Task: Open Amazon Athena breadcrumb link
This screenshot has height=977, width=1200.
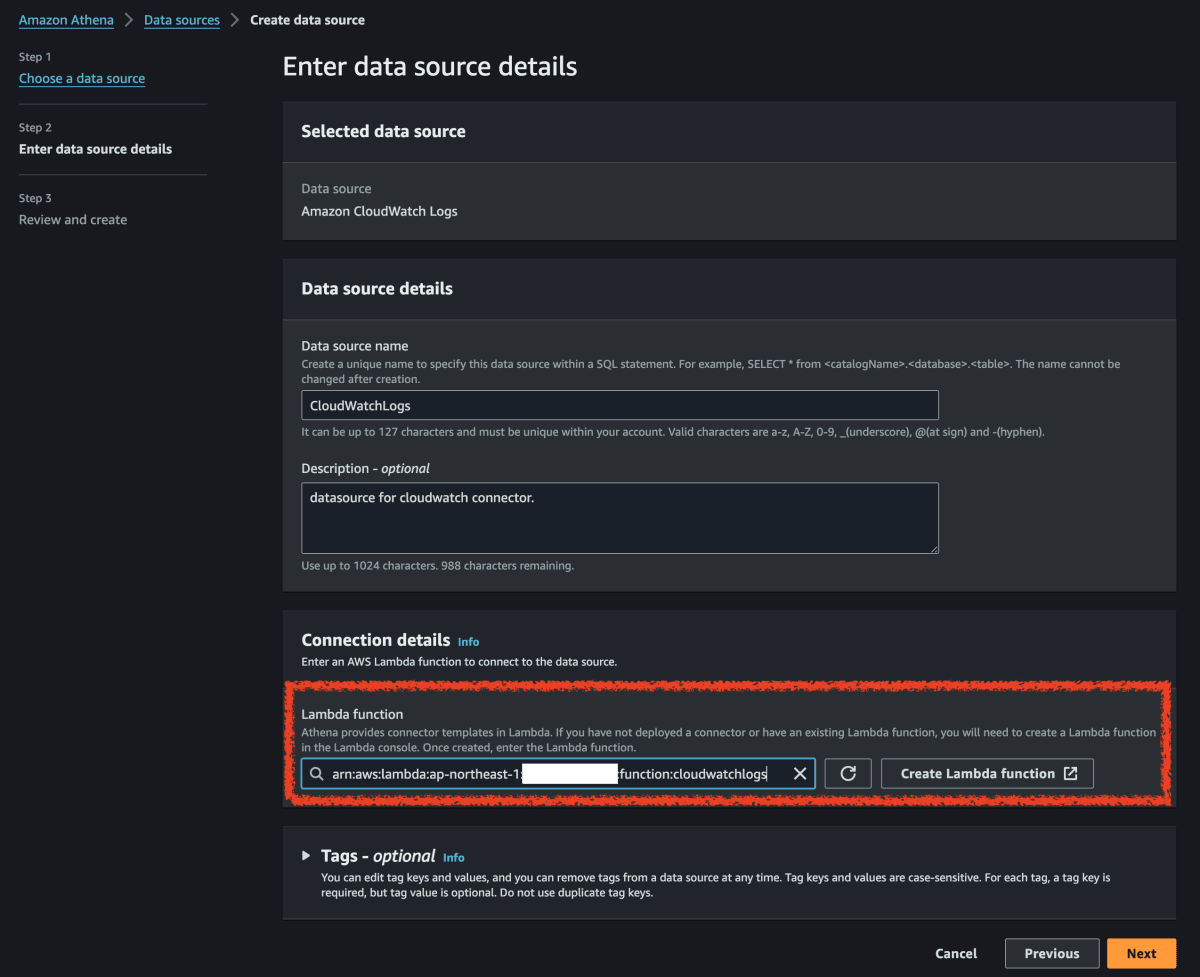Action: click(66, 20)
